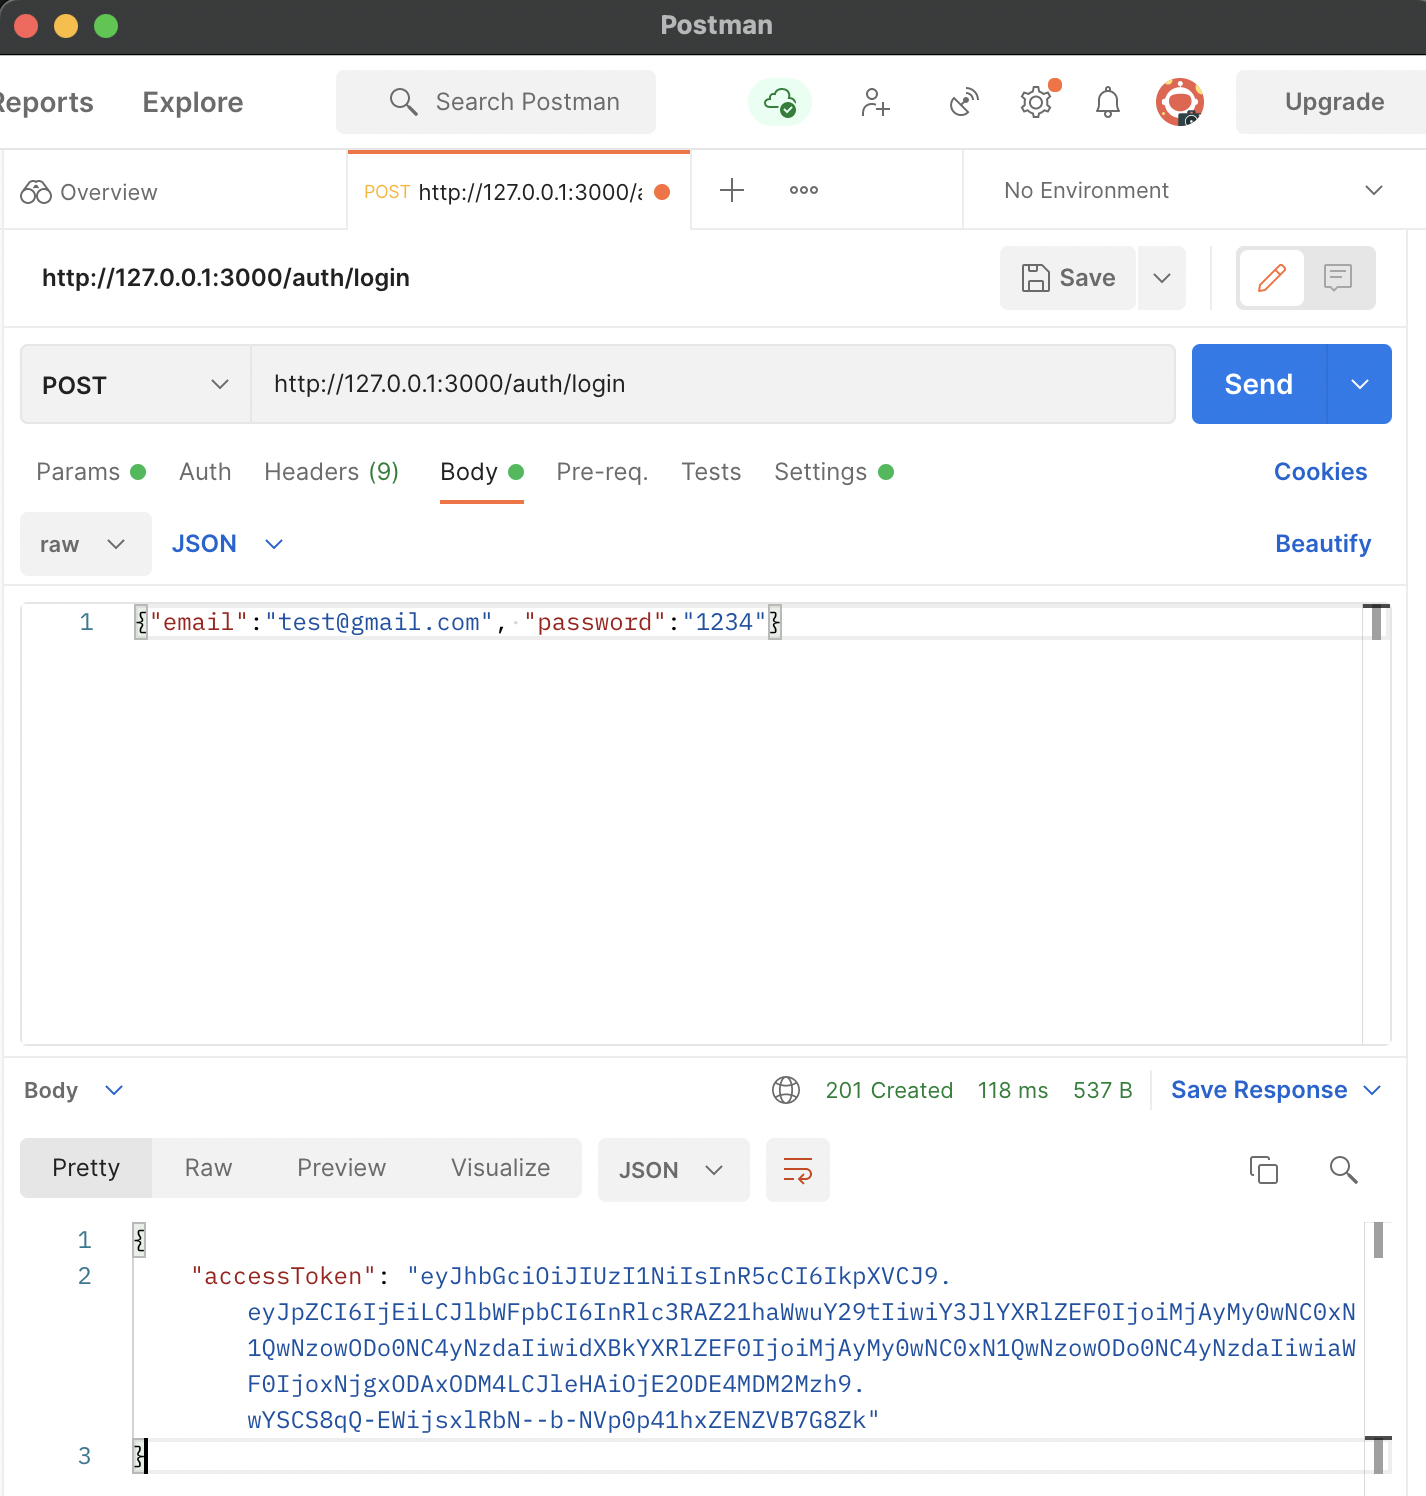Click the 201 Created status text

pos(889,1090)
